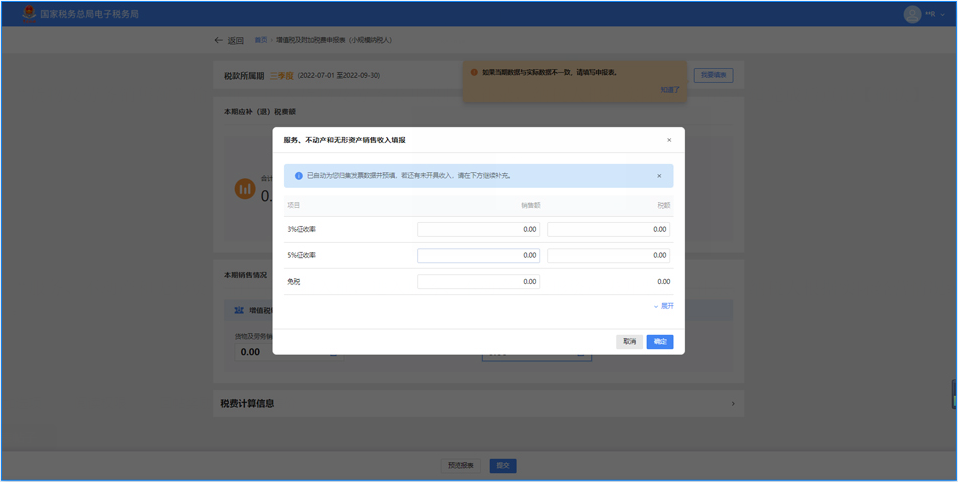Click the orange bar chart icon
Image resolution: width=958 pixels, height=482 pixels.
pos(244,188)
